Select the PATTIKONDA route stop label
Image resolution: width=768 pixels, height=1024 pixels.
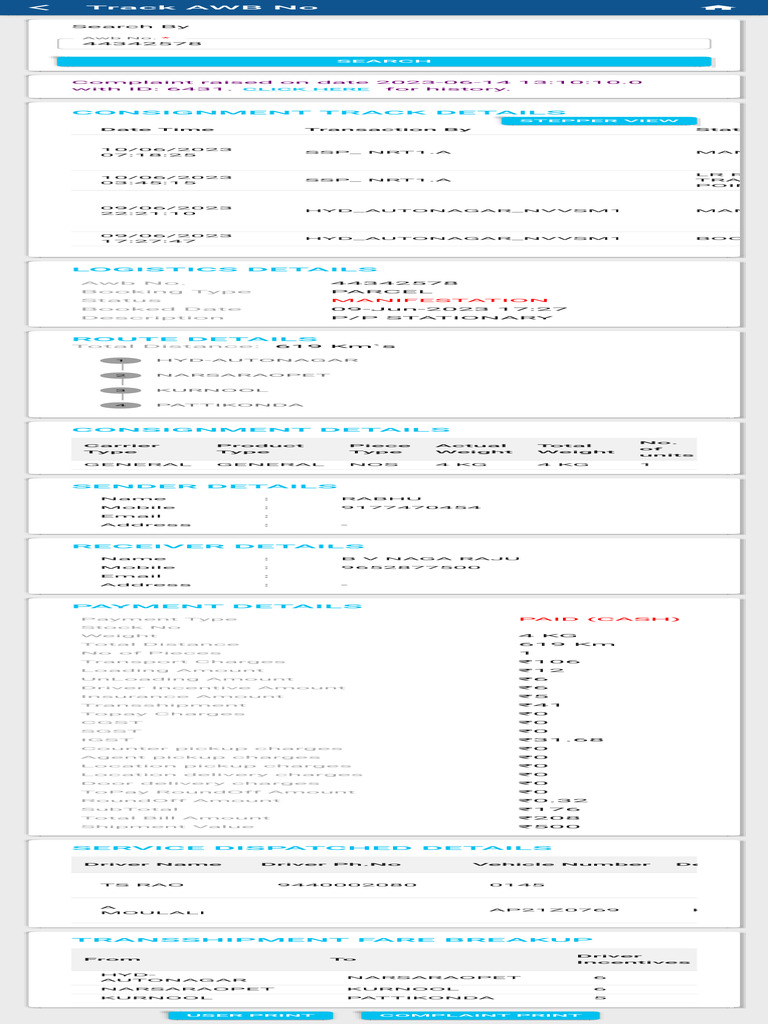point(230,406)
